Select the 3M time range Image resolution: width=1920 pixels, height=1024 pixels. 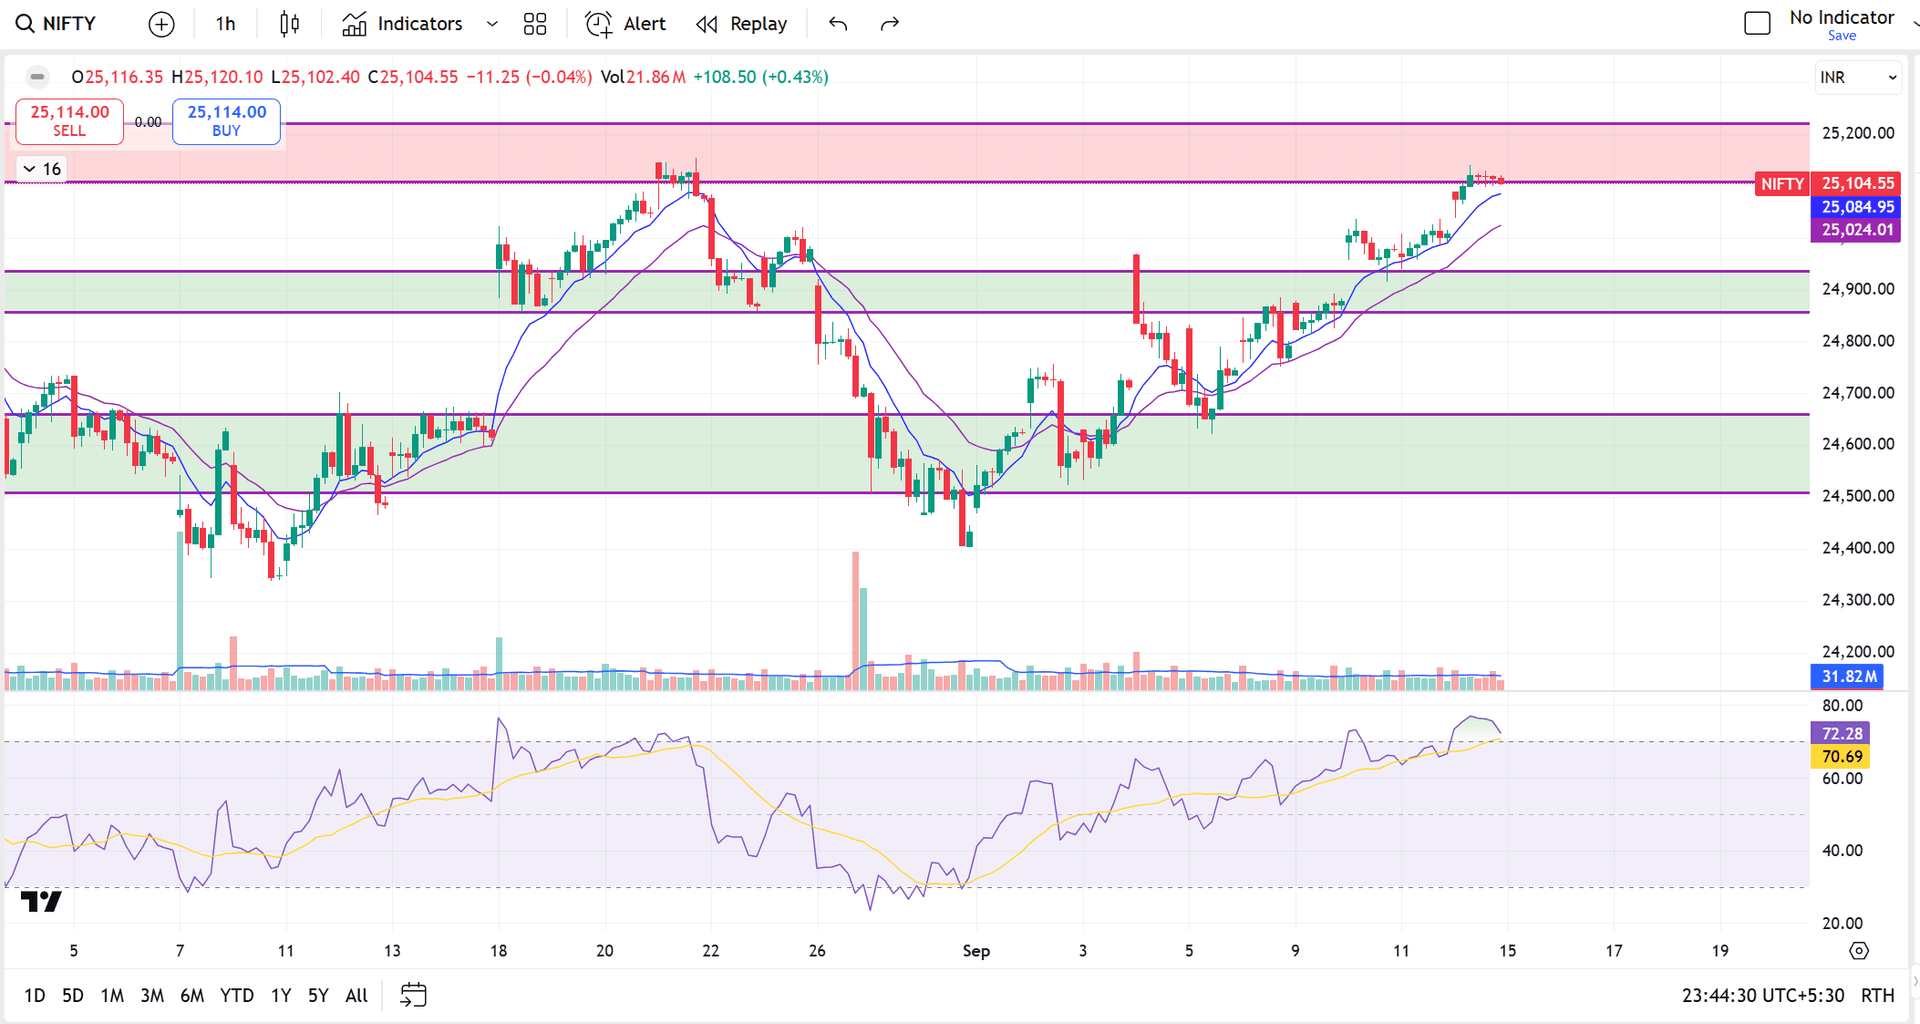click(152, 996)
